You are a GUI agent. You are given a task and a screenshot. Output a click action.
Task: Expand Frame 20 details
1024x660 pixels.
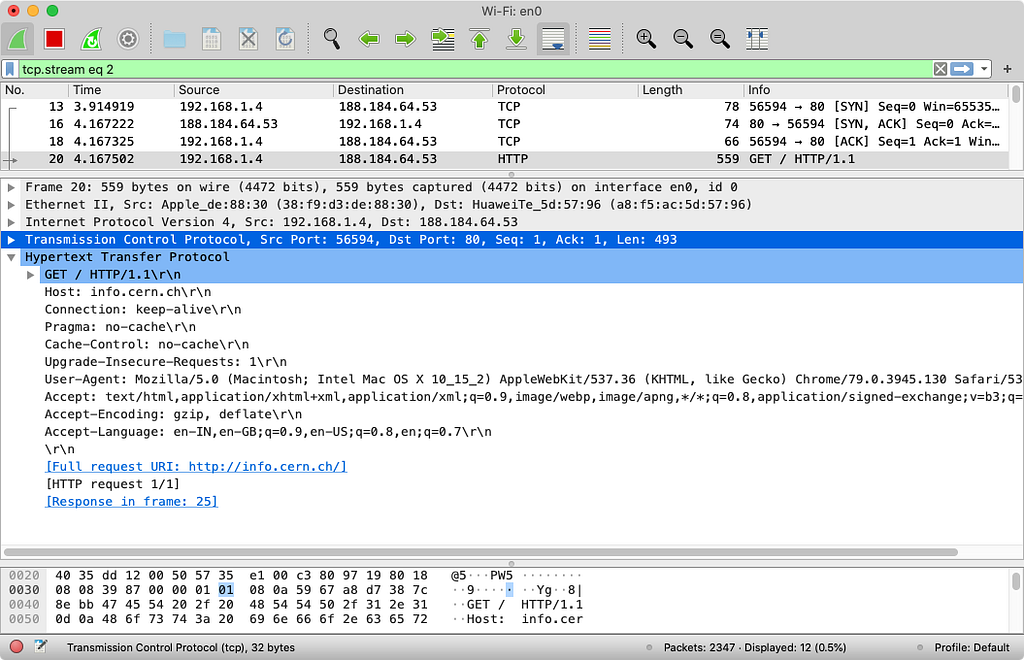pyautogui.click(x=11, y=187)
